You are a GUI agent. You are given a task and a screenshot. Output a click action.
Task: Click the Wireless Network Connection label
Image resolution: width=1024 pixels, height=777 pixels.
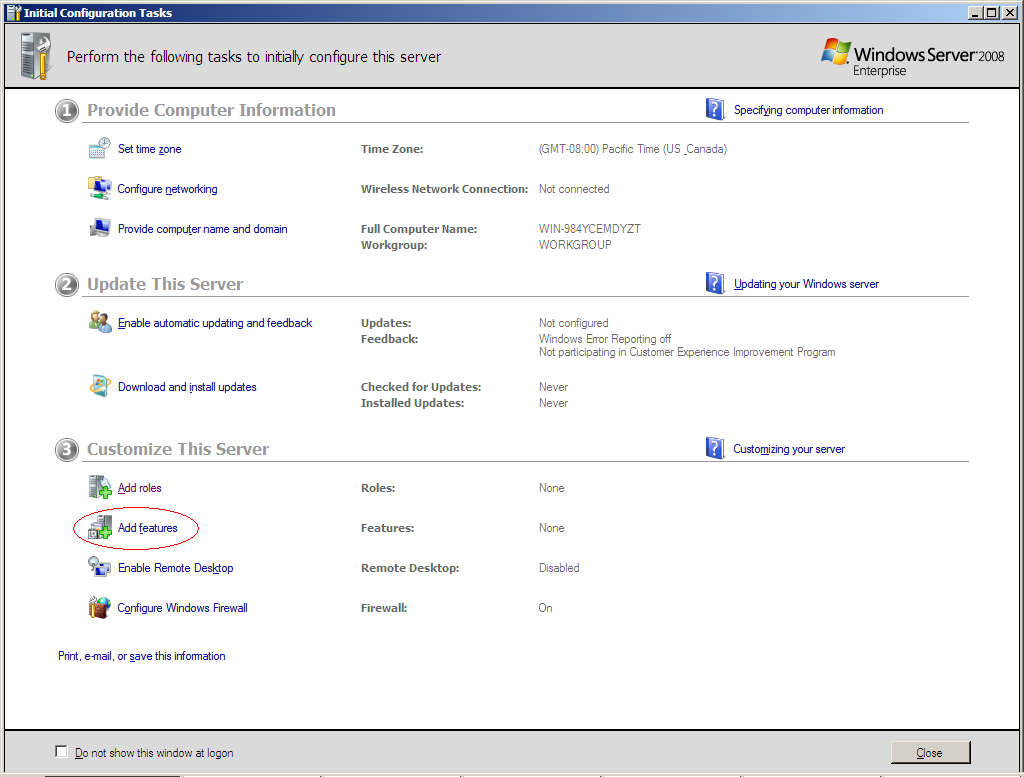tap(444, 189)
